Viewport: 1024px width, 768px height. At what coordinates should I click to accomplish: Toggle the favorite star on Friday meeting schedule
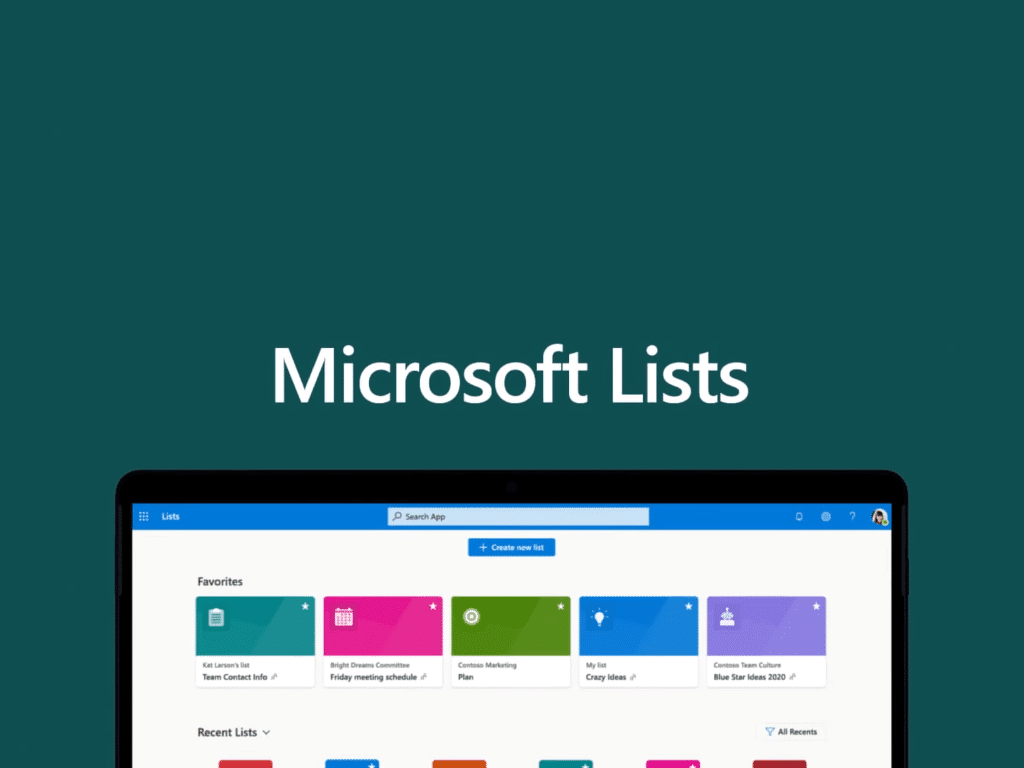(433, 606)
